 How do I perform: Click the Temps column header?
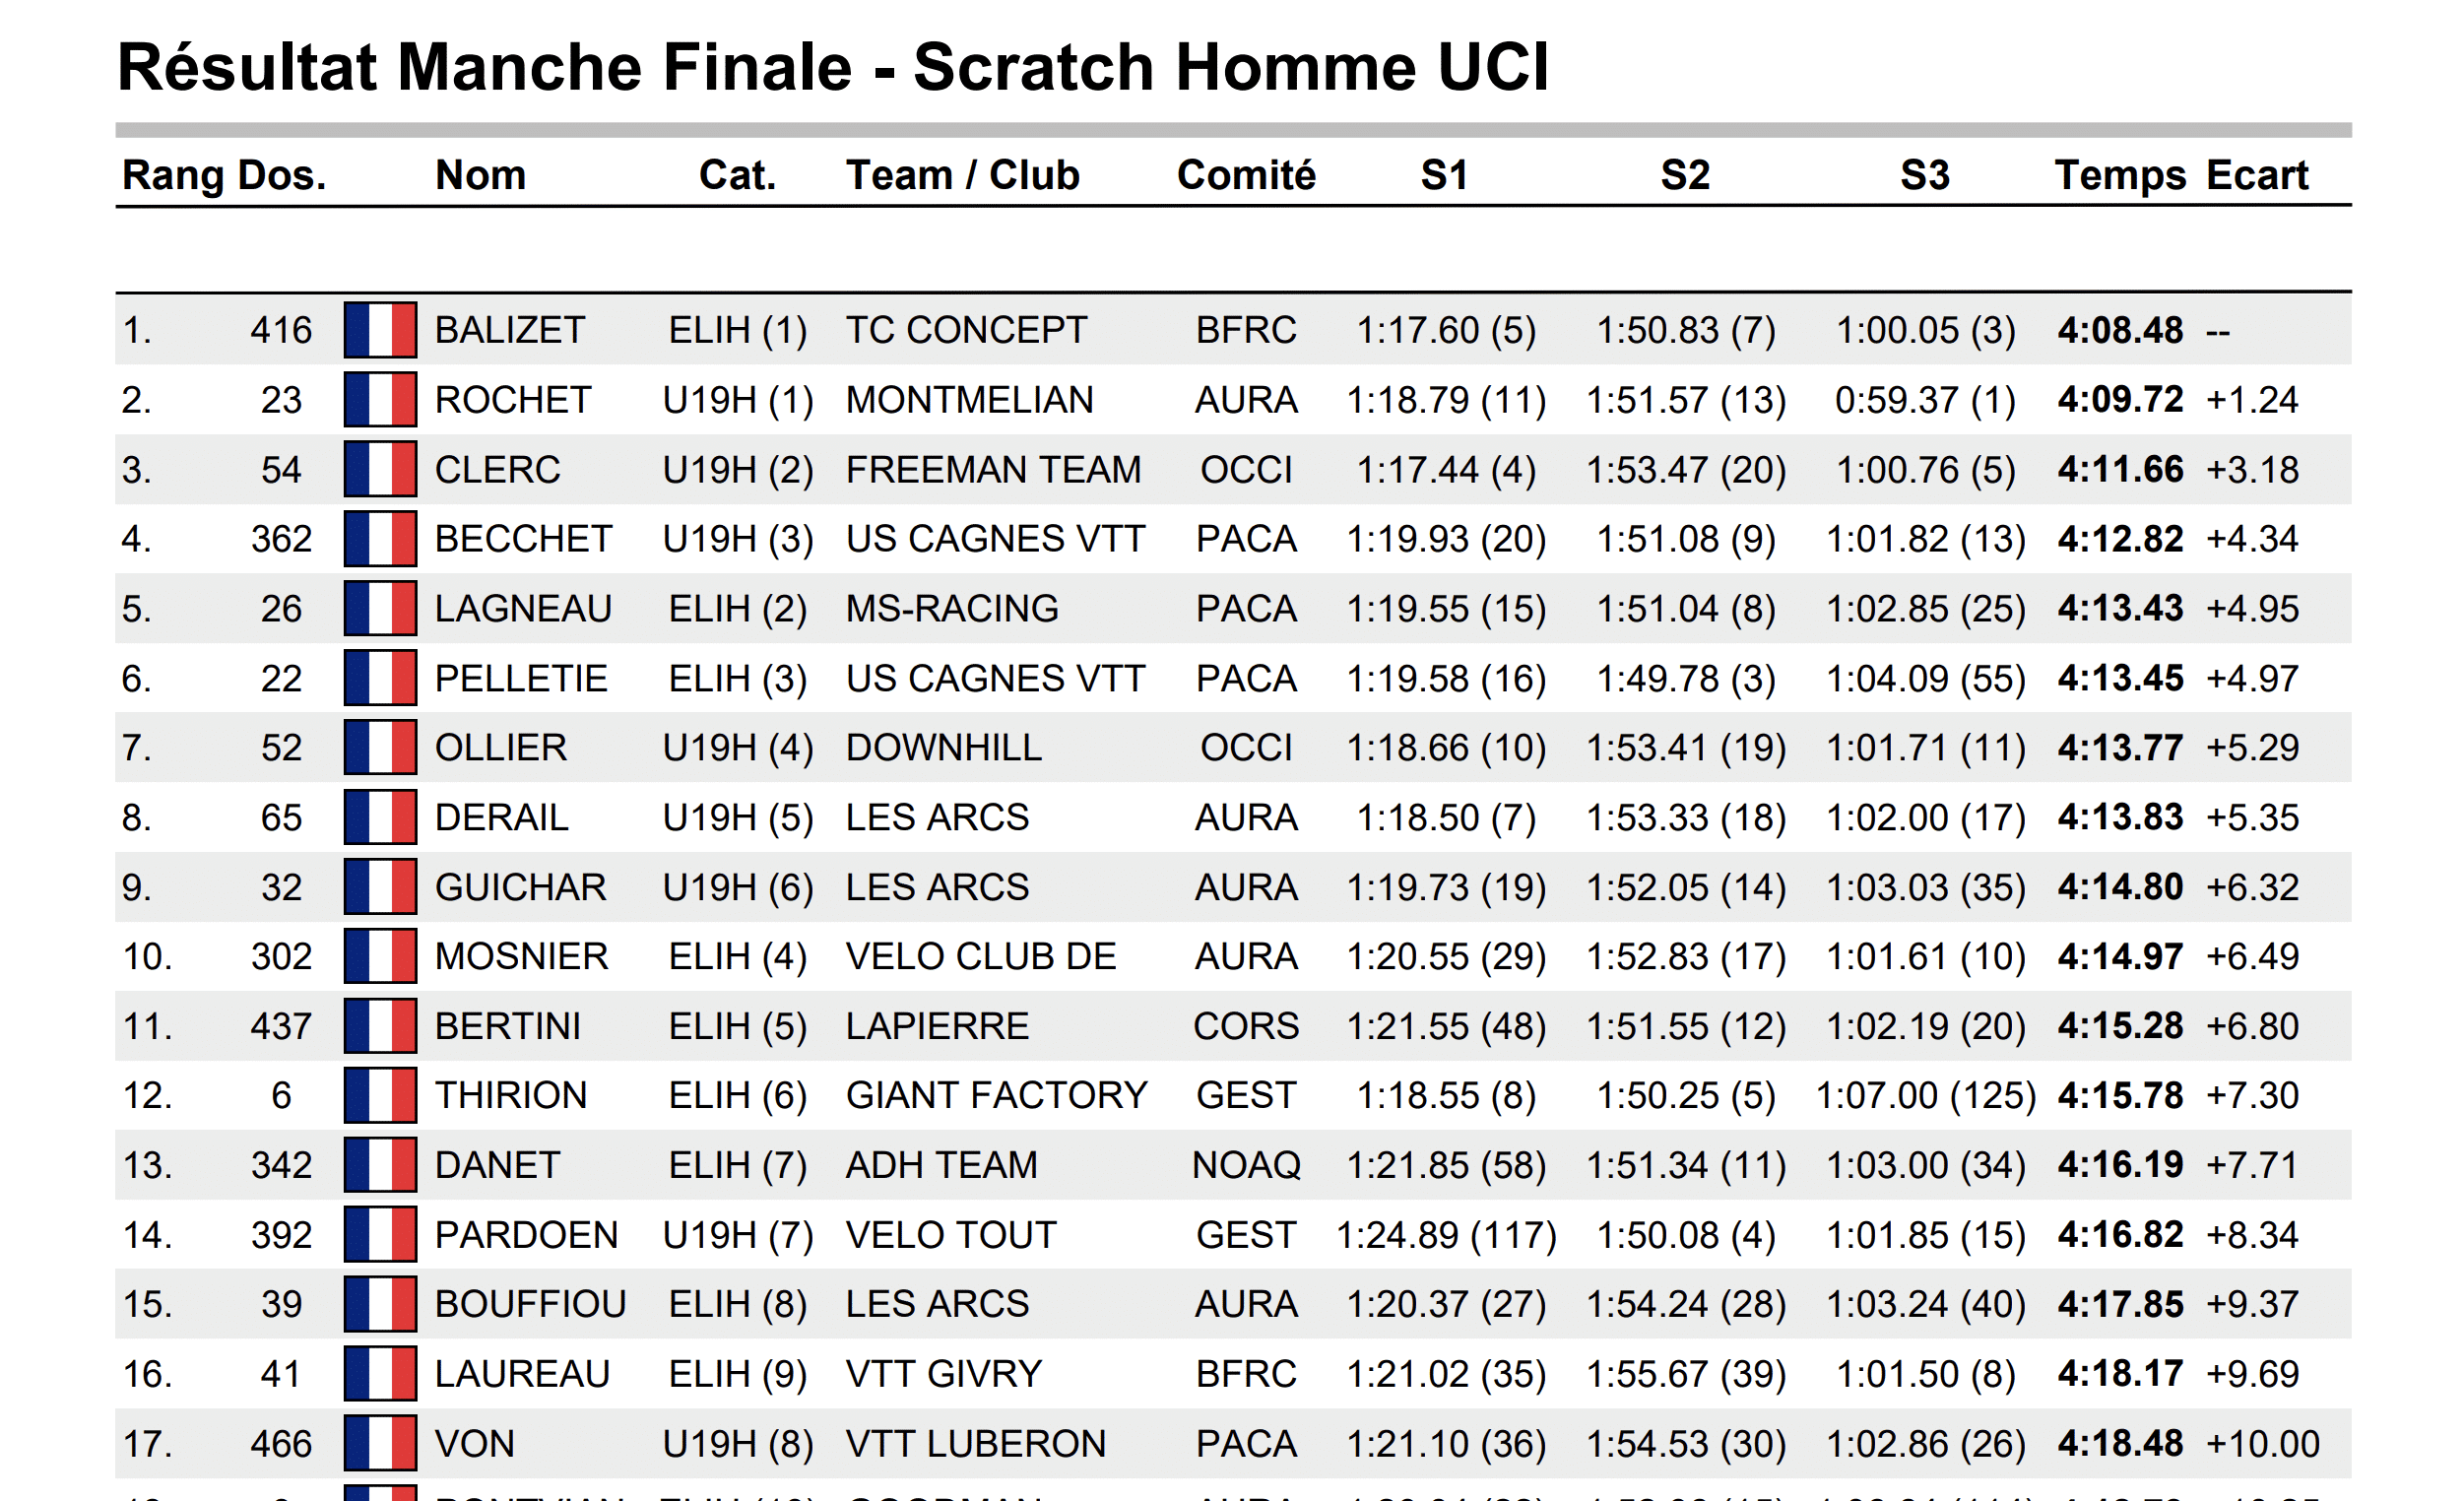coord(2120,175)
